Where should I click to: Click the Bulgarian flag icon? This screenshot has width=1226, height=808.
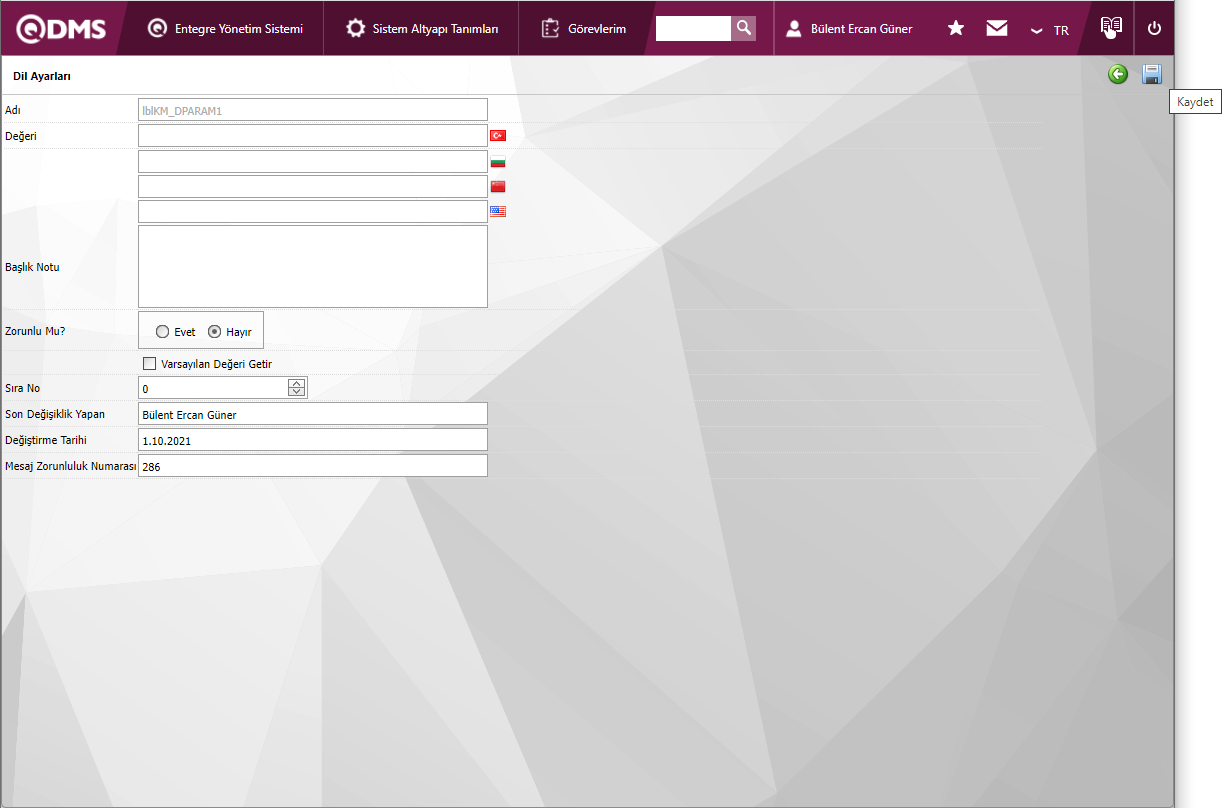(498, 161)
